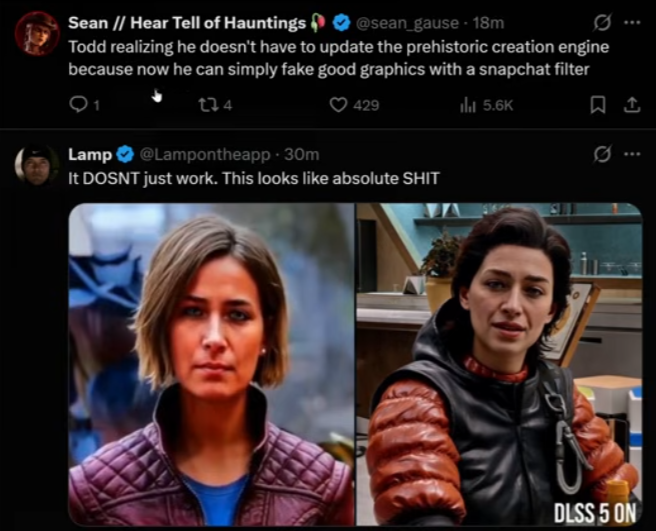
Task: Open Sean // Hear Tell of Hauntings profile name
Action: 187,23
